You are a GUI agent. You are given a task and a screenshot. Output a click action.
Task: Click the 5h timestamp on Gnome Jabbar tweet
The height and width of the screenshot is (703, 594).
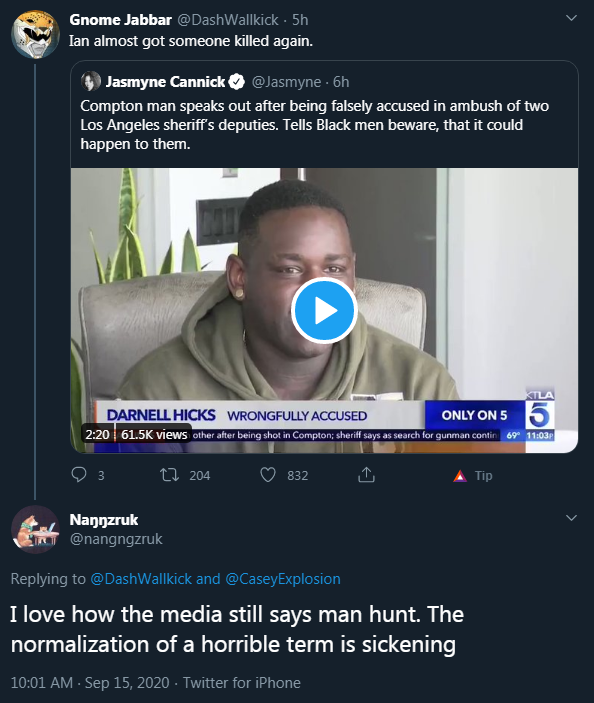point(300,20)
